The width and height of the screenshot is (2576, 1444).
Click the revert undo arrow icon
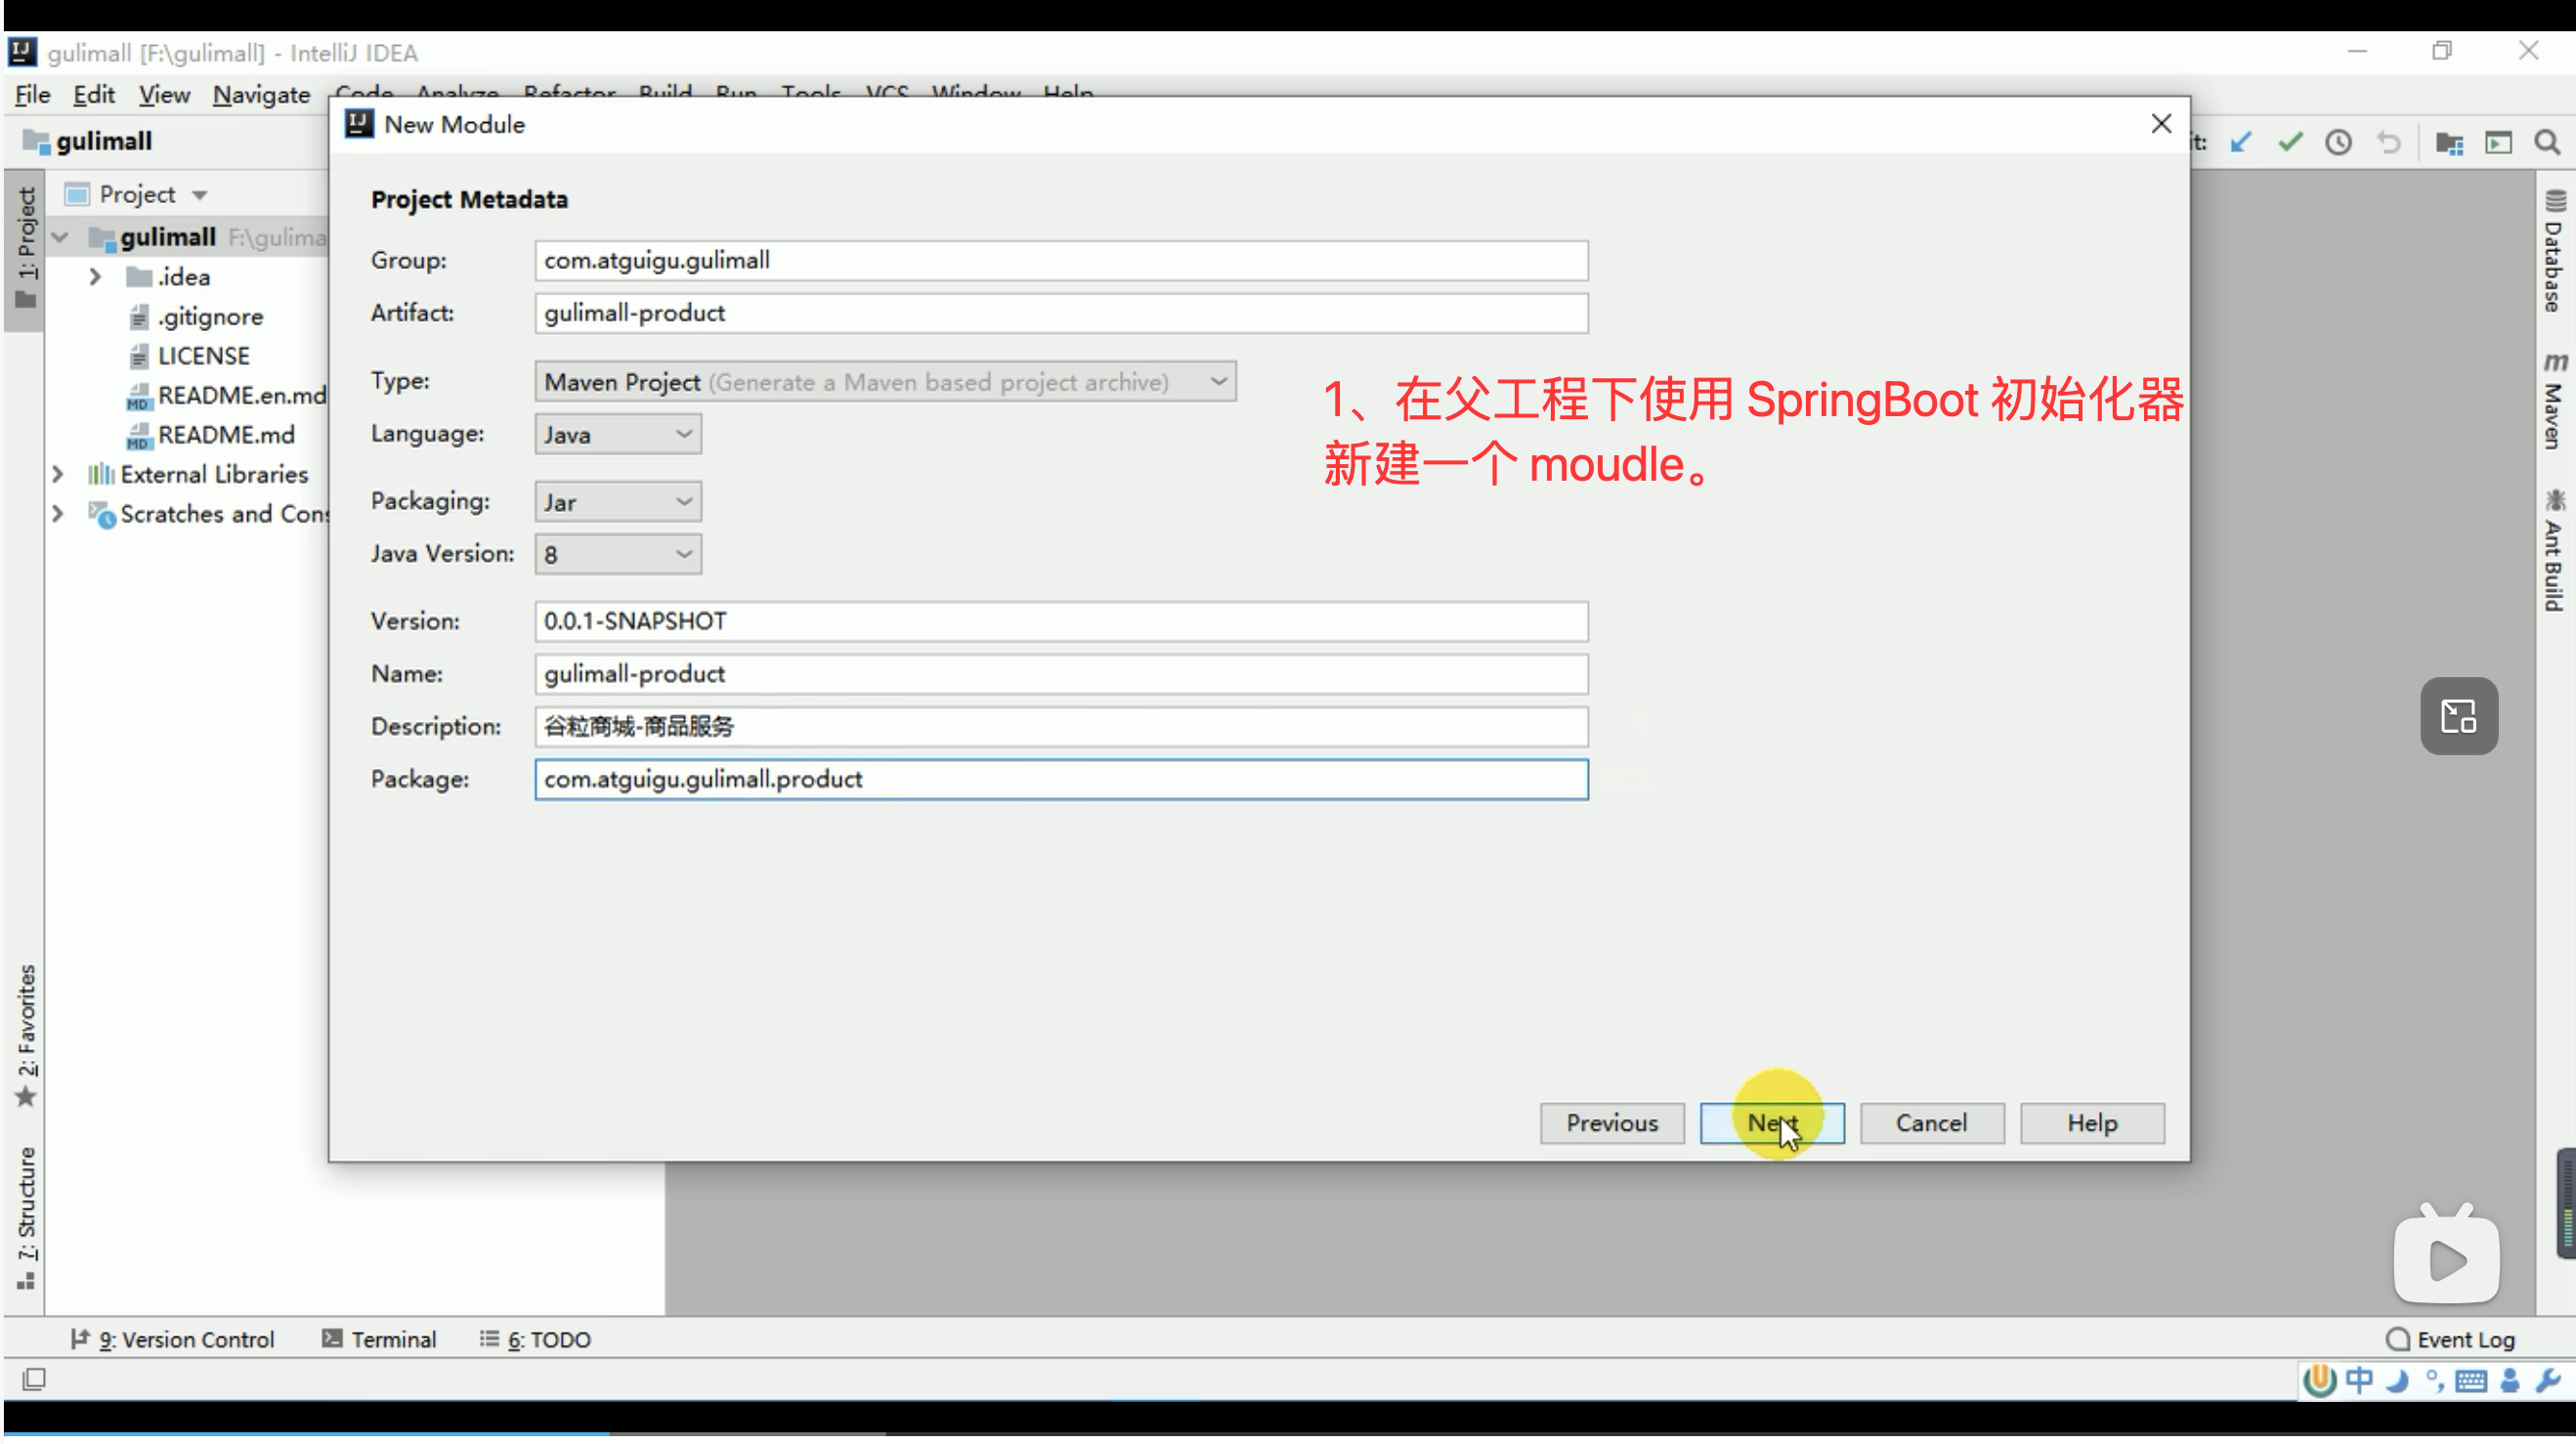(2389, 142)
